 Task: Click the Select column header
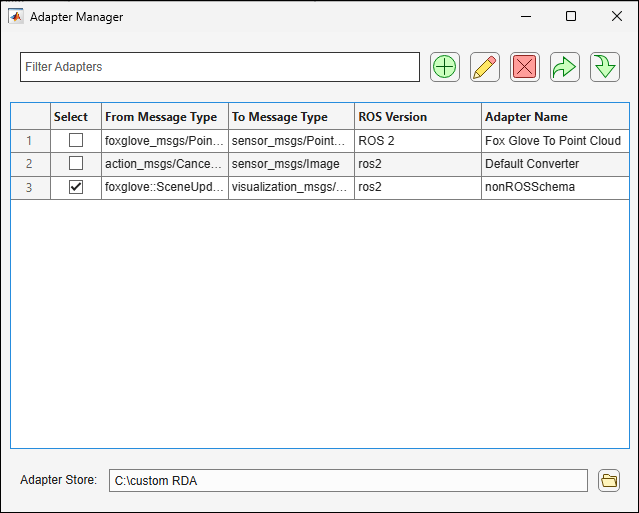pos(76,117)
